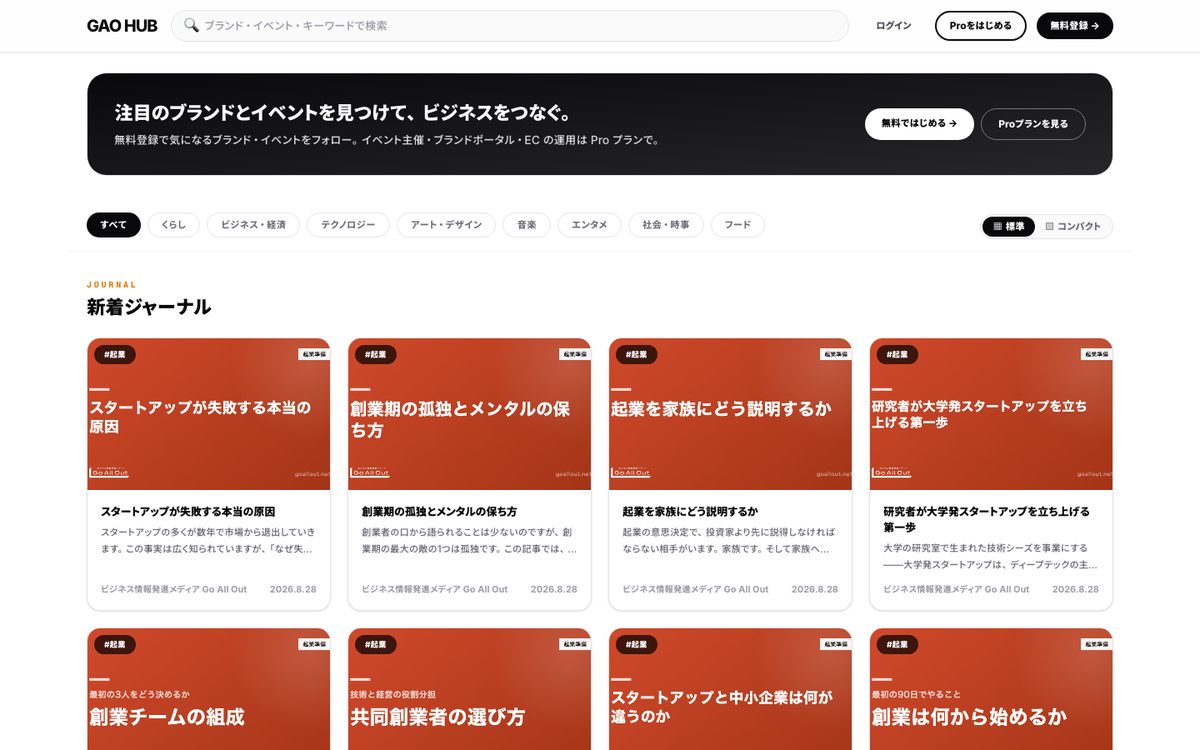Click #起業 tag on 共同創業者の選び方 card
The width and height of the screenshot is (1200, 750).
pos(376,645)
